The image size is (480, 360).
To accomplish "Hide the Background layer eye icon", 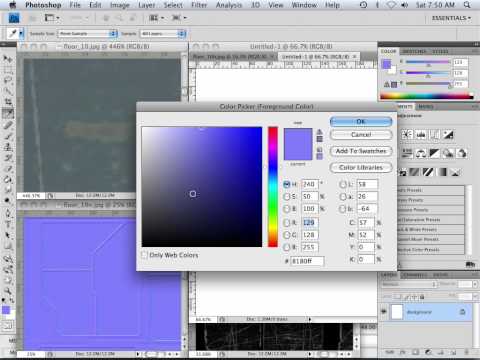I will (x=384, y=311).
